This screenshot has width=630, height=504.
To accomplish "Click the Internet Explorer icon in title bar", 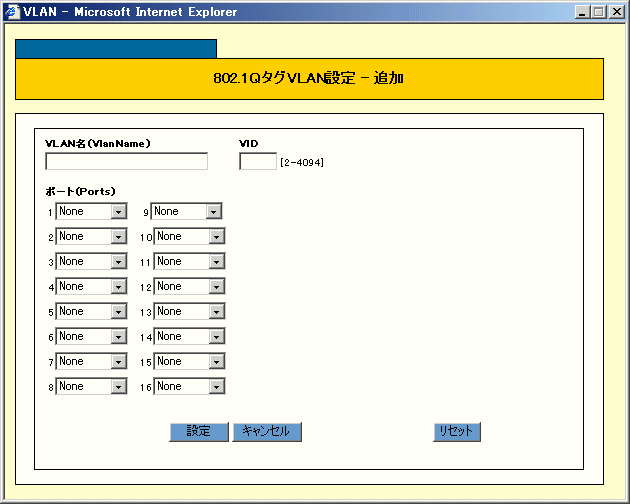I will (11, 12).
